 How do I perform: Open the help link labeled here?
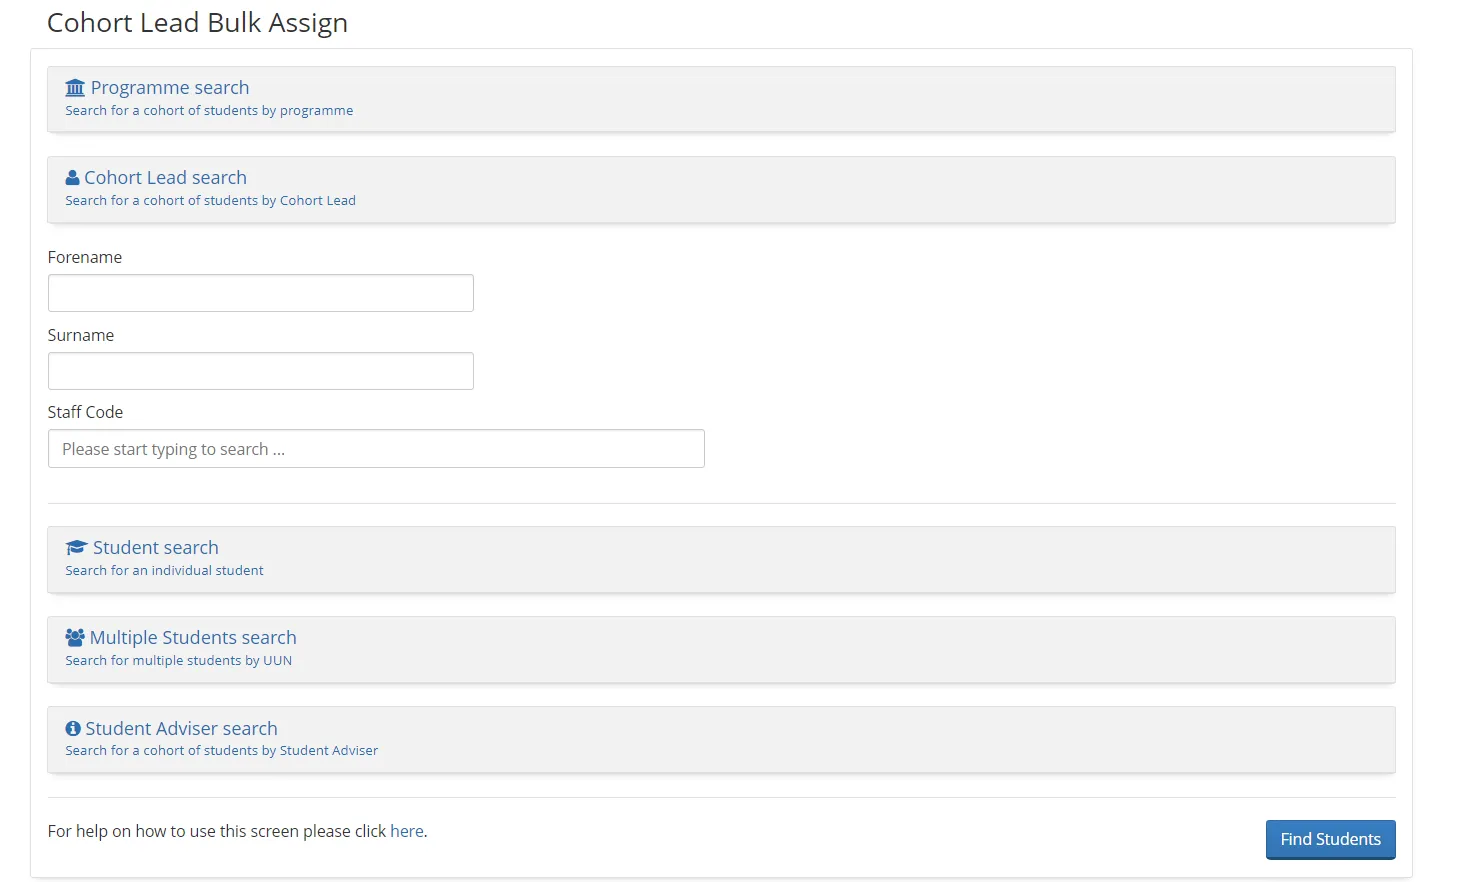[407, 831]
